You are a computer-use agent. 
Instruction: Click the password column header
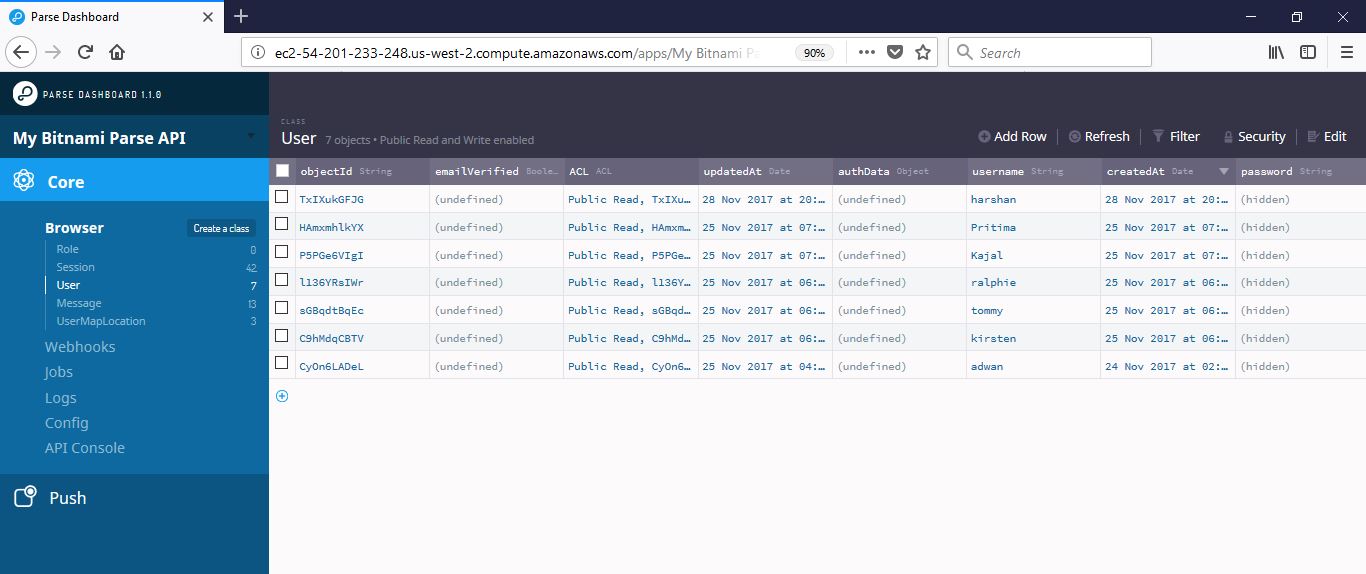coord(1301,171)
